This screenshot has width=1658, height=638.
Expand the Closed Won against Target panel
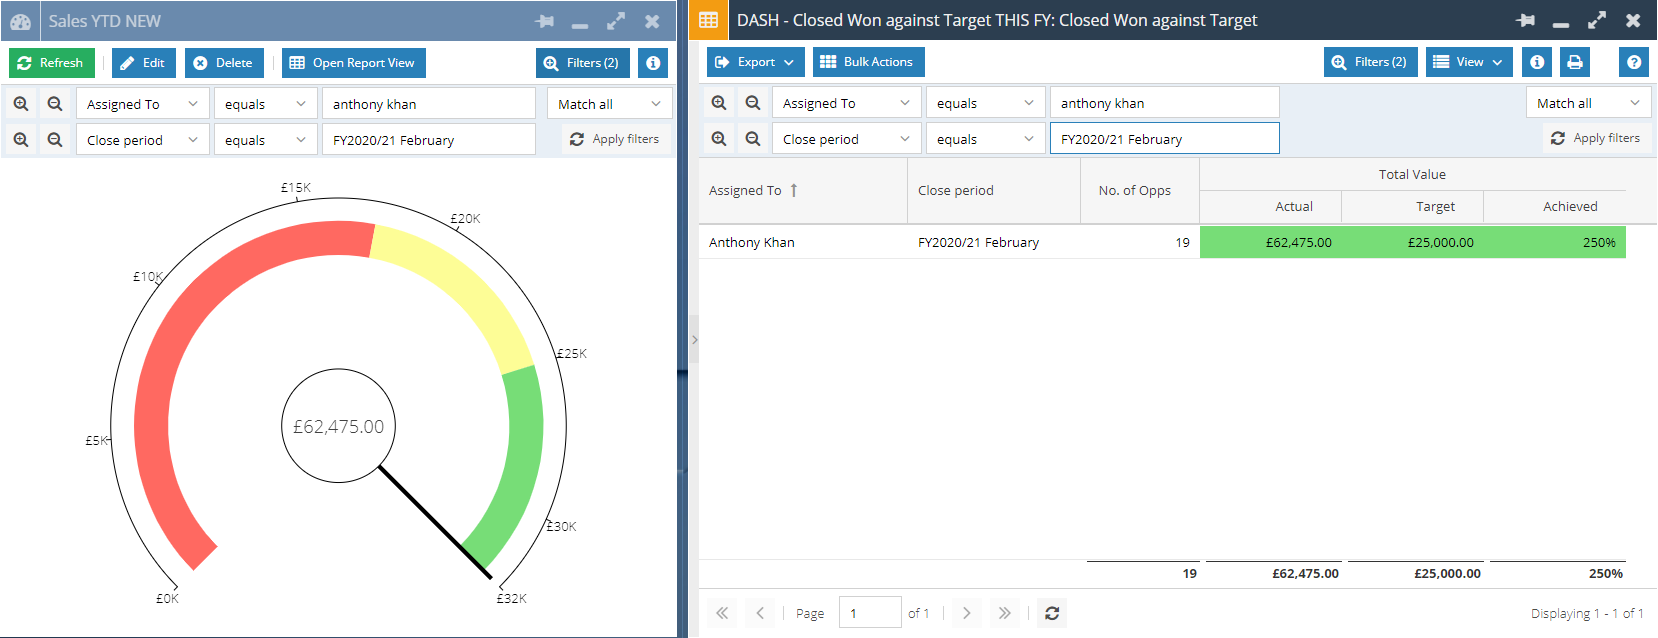click(1597, 20)
